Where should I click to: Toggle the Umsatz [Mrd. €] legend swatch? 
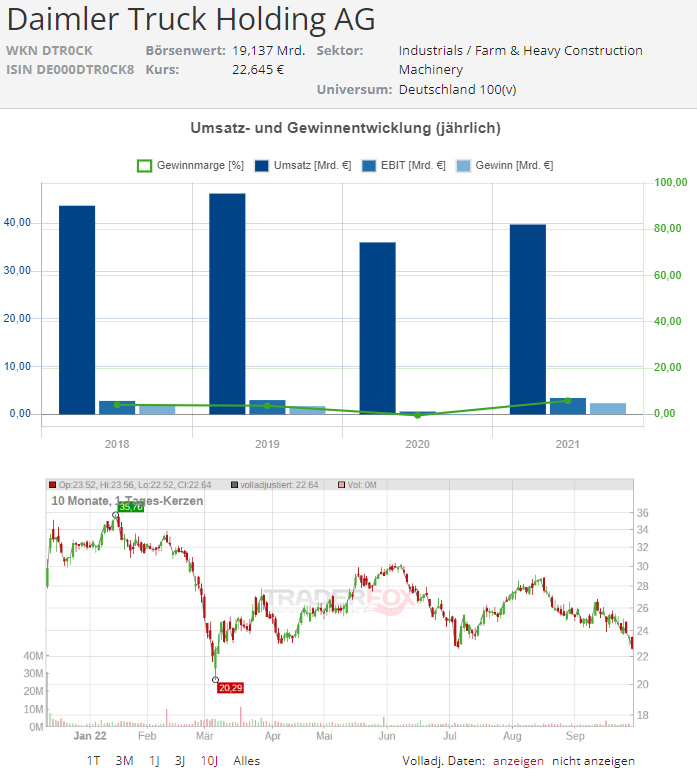tap(262, 166)
